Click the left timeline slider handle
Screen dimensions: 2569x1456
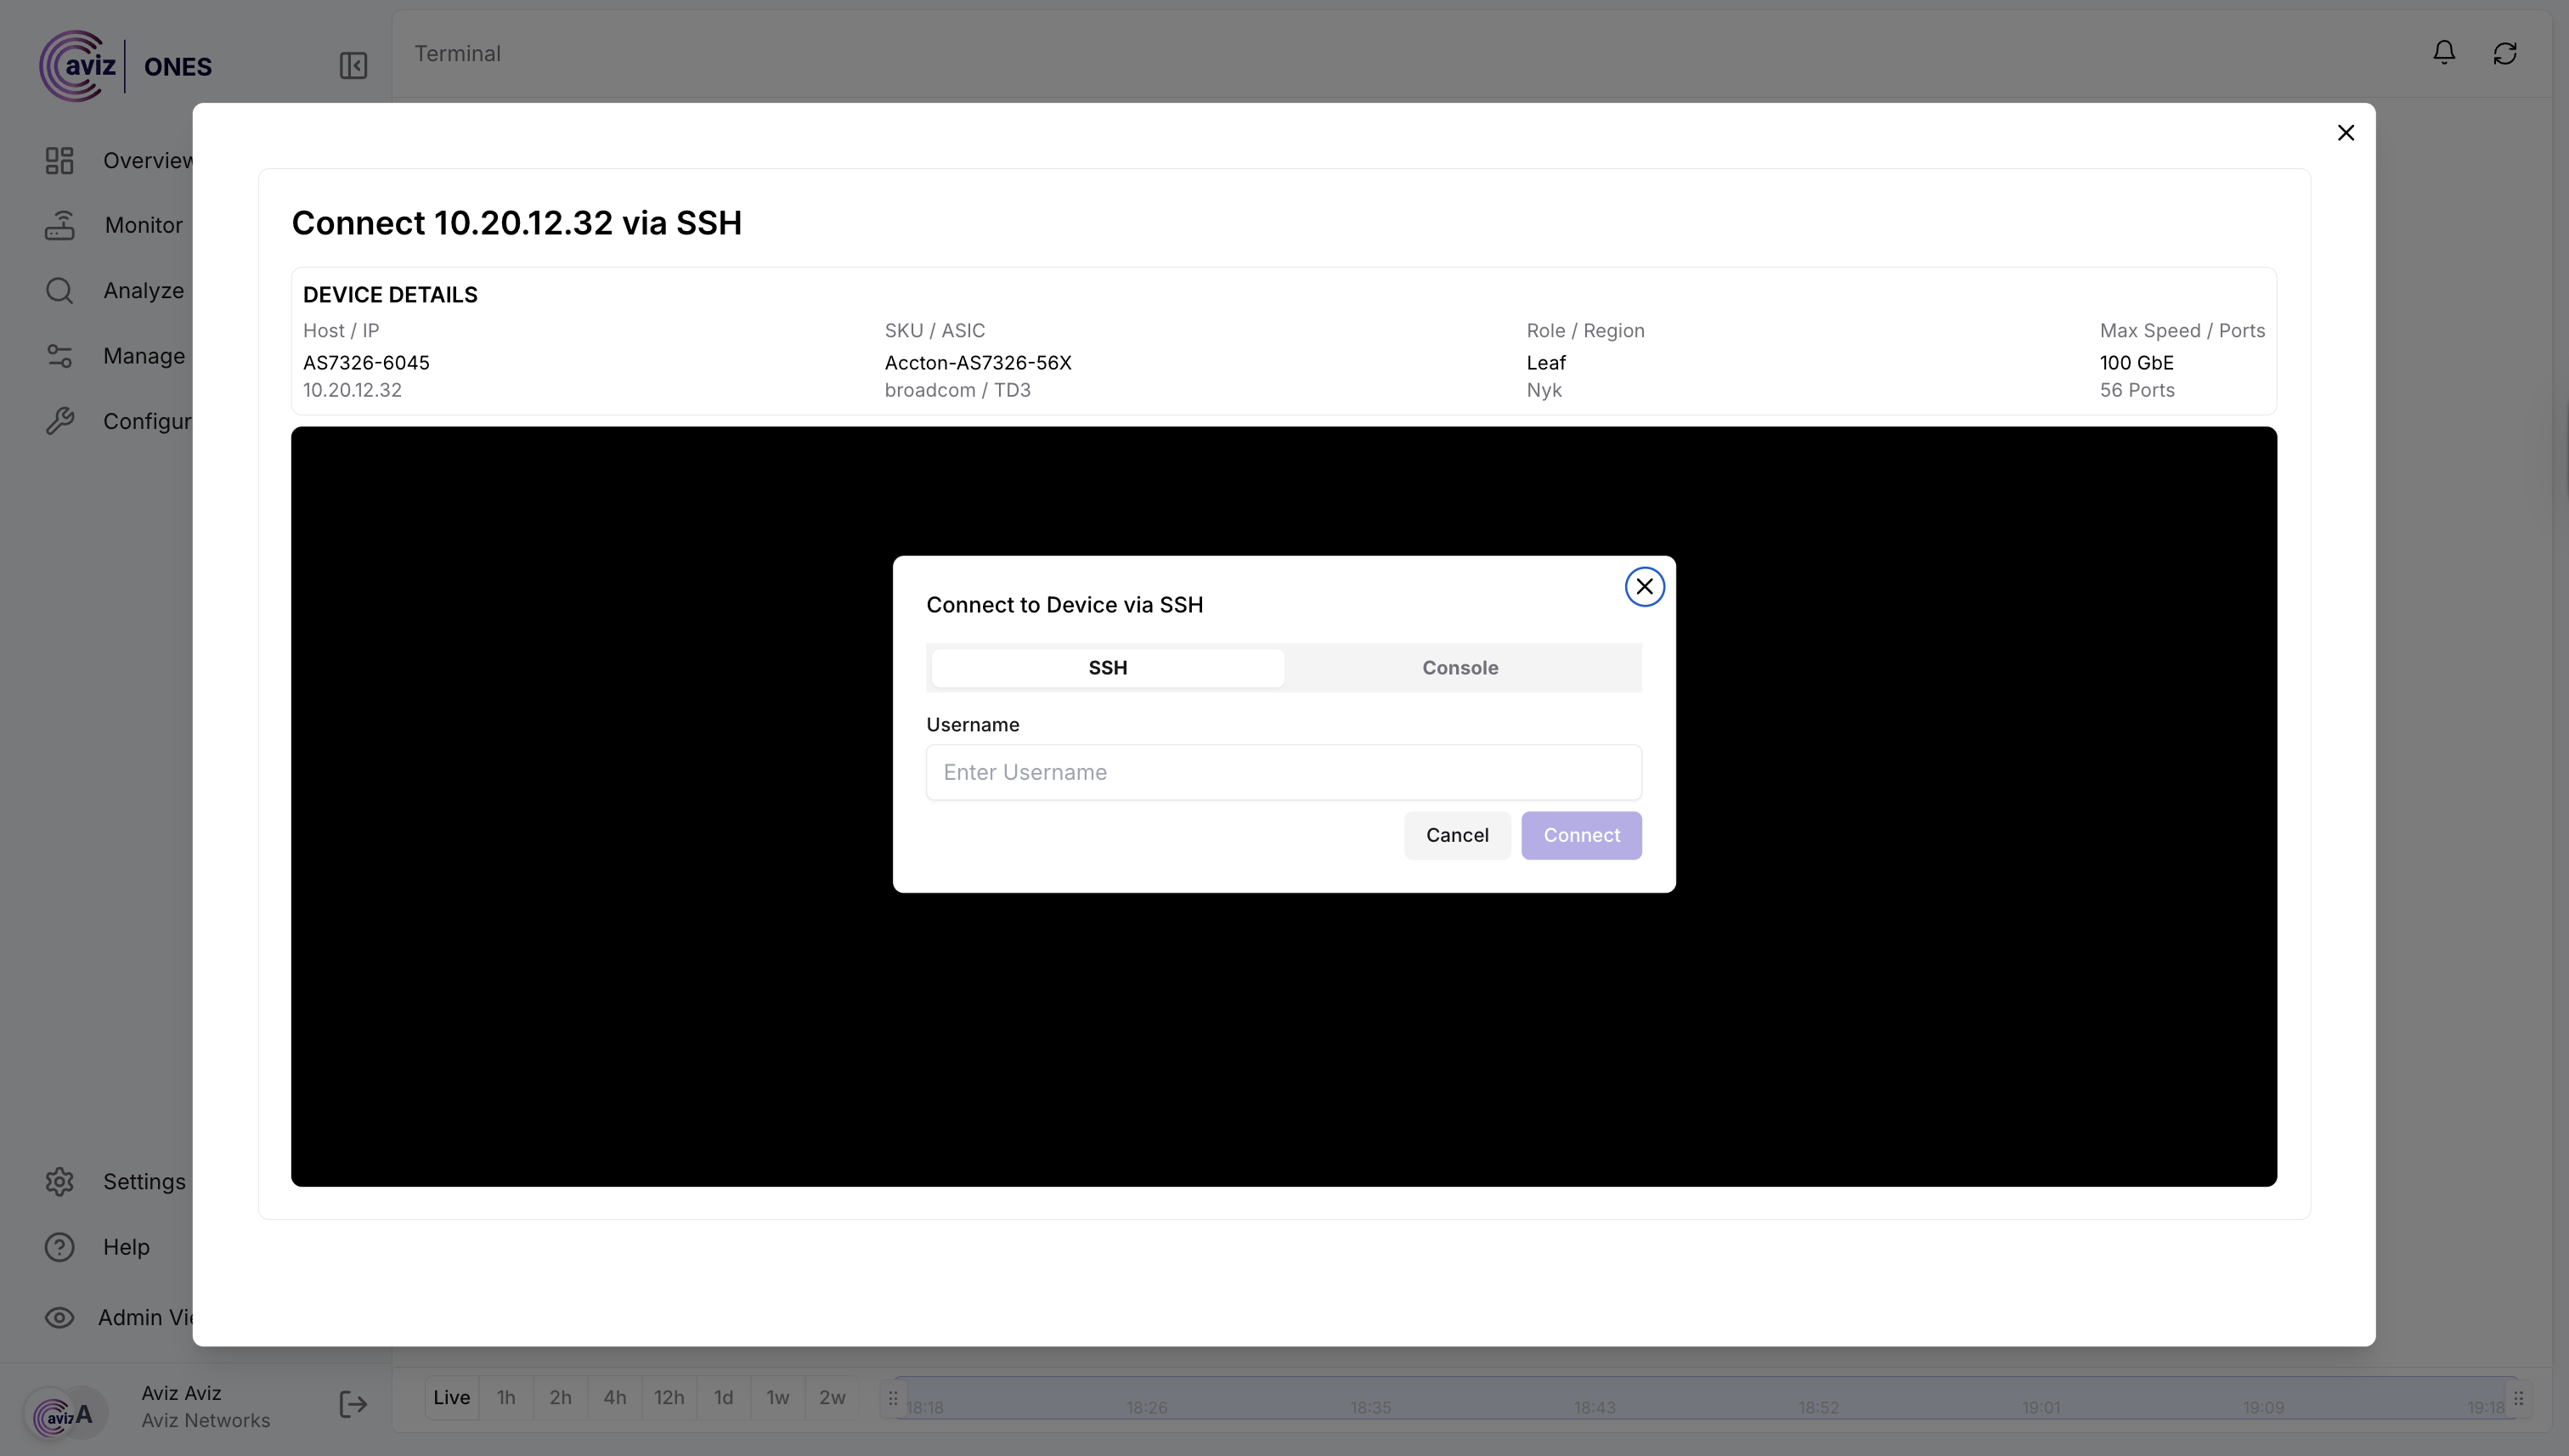[x=893, y=1398]
